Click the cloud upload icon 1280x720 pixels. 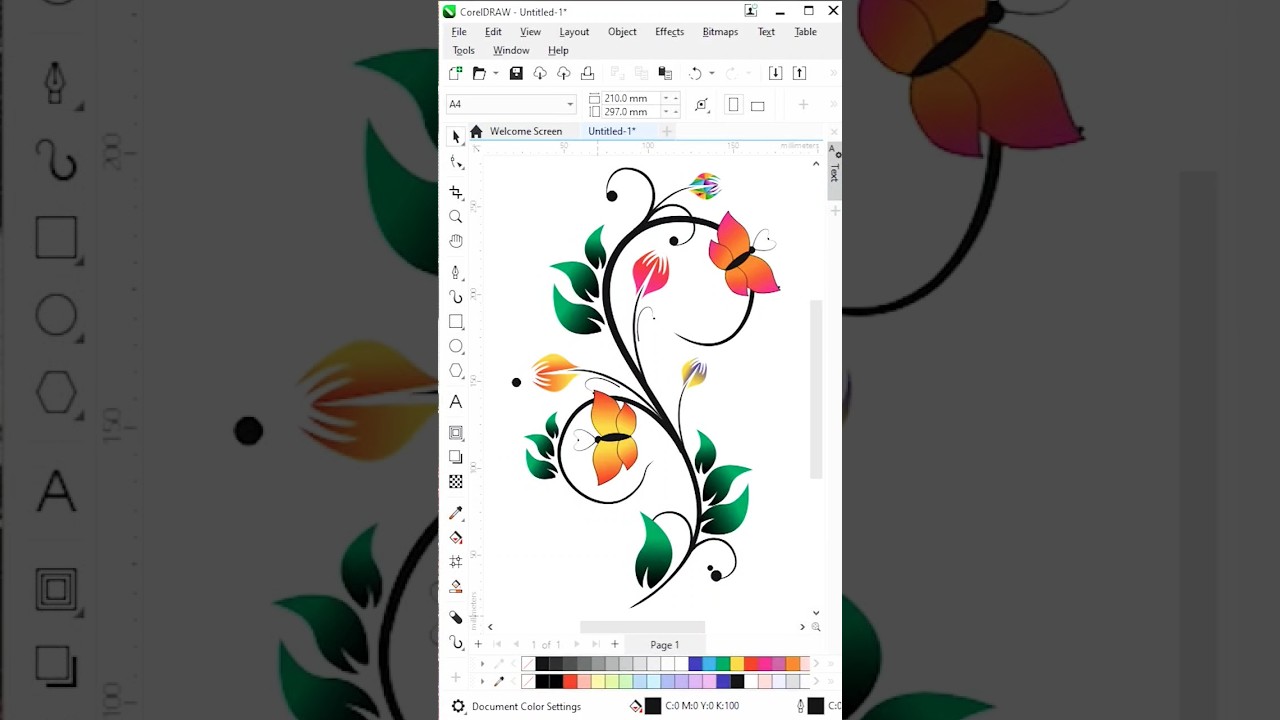point(564,73)
